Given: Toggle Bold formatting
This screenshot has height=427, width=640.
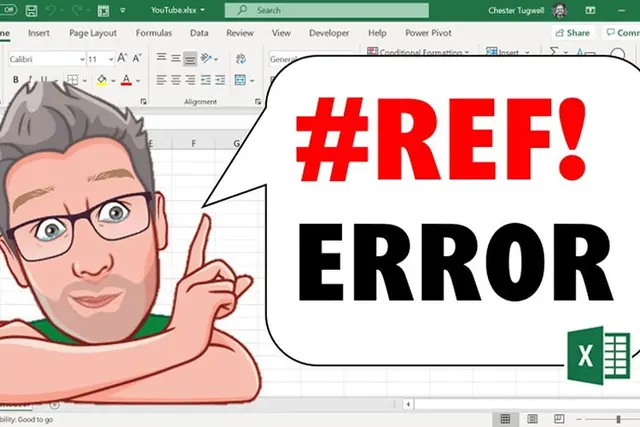Looking at the screenshot, I should point(16,80).
